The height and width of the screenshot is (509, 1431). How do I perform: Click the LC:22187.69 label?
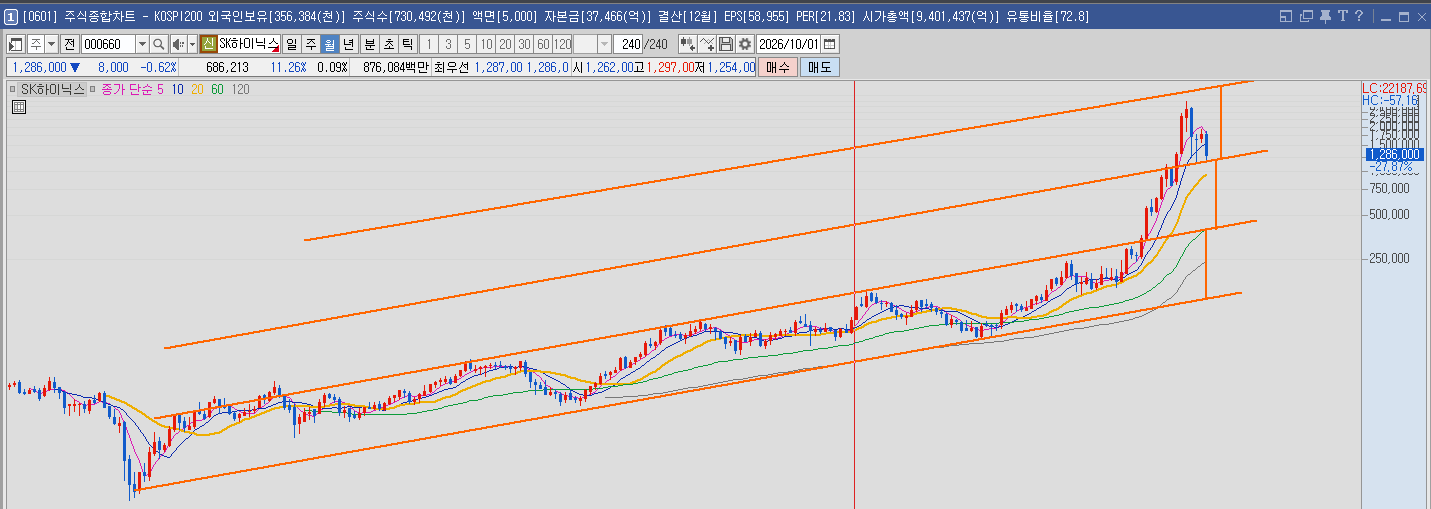pyautogui.click(x=1395, y=89)
